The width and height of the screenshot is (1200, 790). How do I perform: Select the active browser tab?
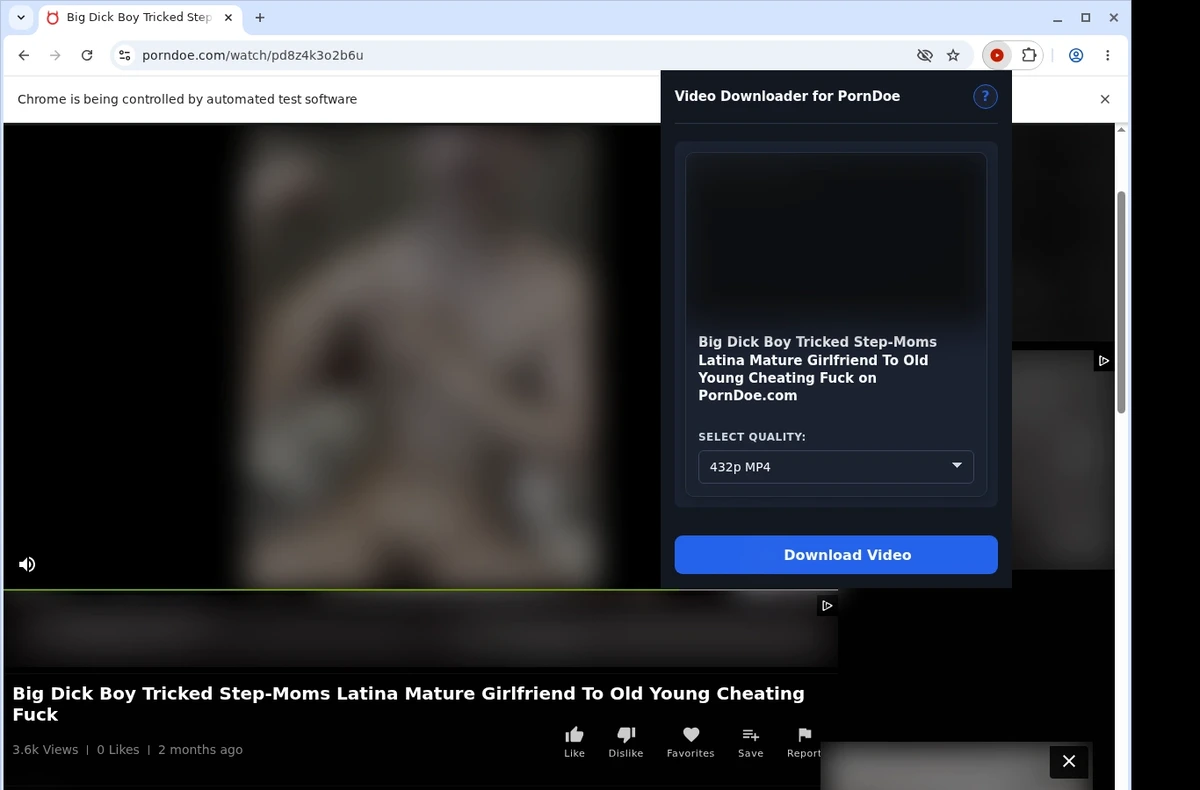(x=140, y=17)
